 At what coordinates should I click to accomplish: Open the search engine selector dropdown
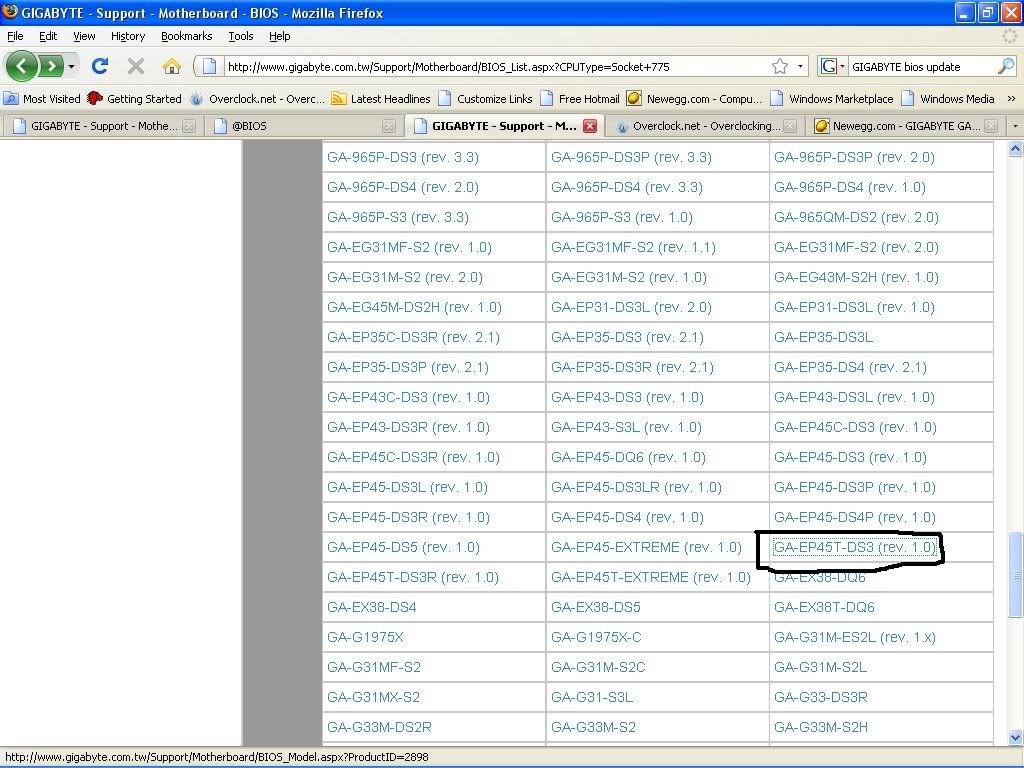click(833, 66)
